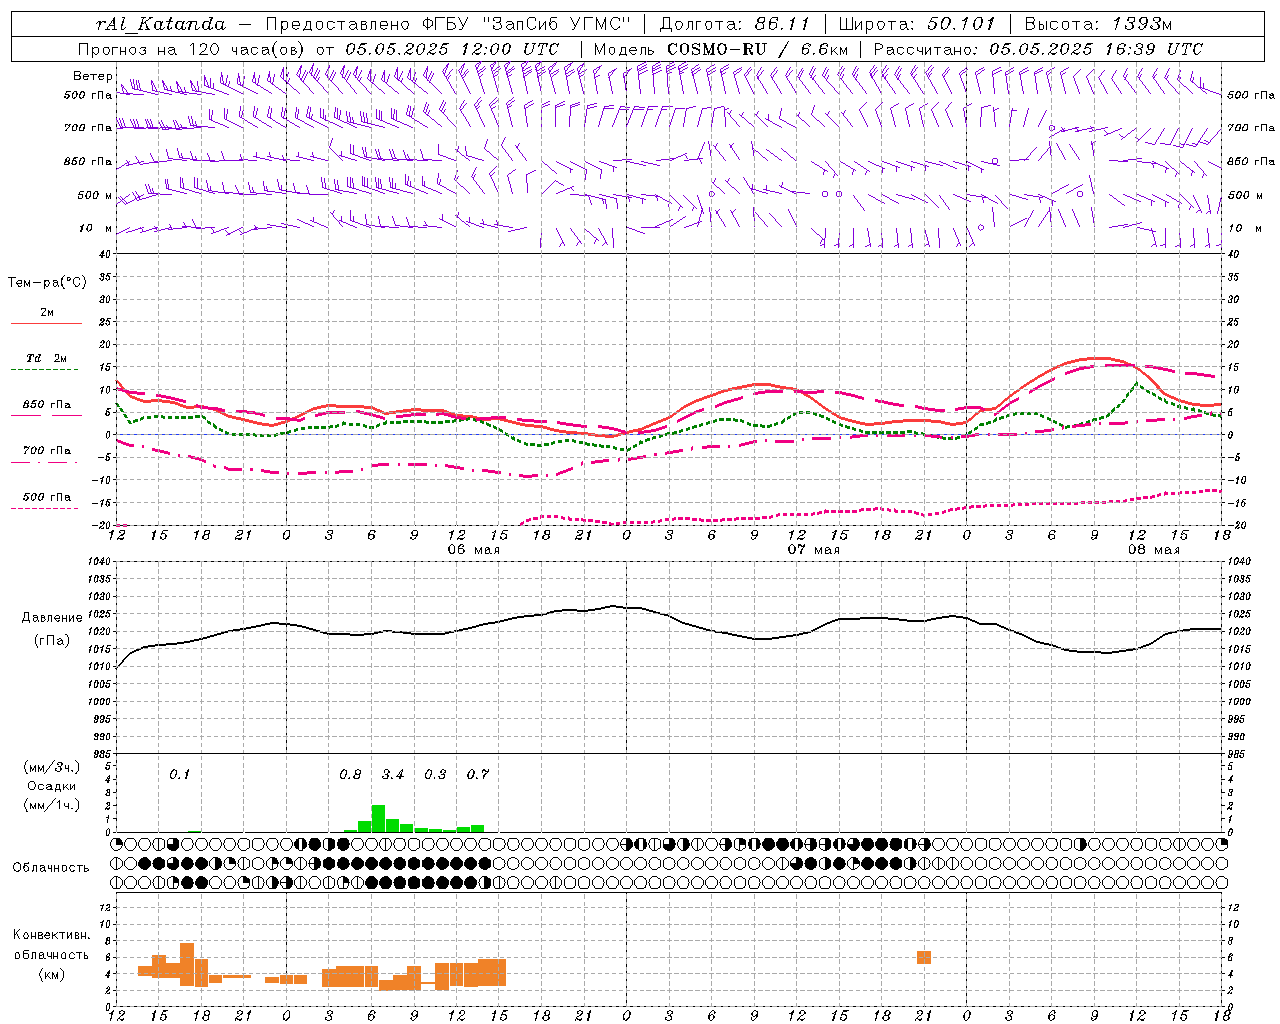
Task: Click the Прогноз на 120 часа(ов) line
Action: [x=318, y=49]
